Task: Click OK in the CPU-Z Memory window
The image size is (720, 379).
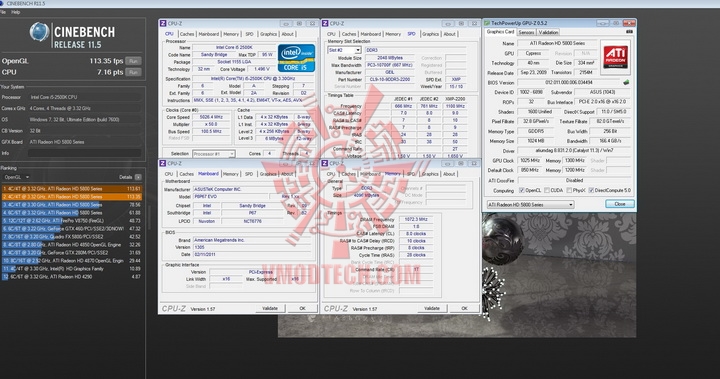Action: pyautogui.click(x=464, y=308)
